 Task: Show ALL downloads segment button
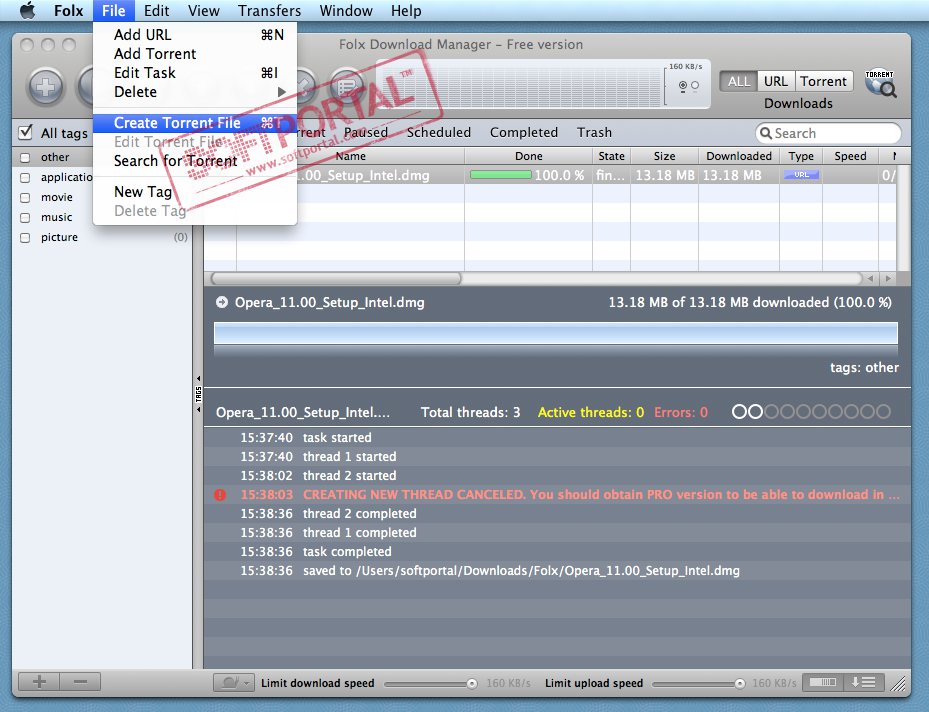(738, 81)
